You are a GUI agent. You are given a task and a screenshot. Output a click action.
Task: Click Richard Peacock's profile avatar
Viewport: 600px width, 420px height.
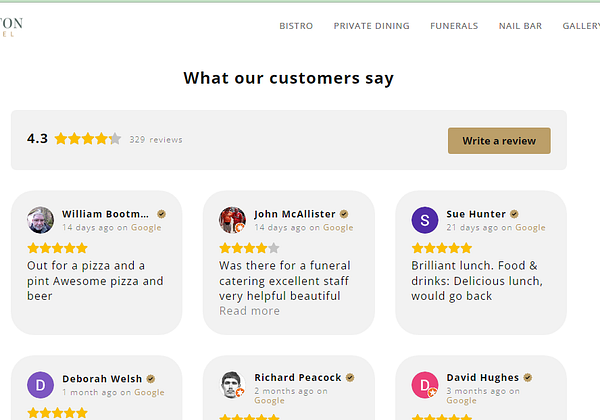(x=232, y=385)
